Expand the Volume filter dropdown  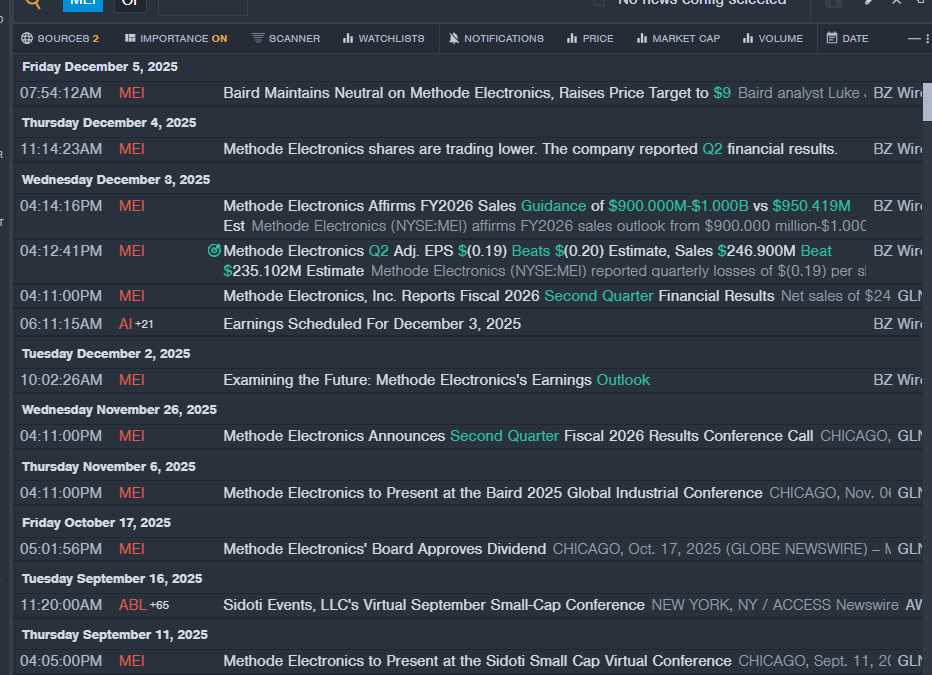773,39
